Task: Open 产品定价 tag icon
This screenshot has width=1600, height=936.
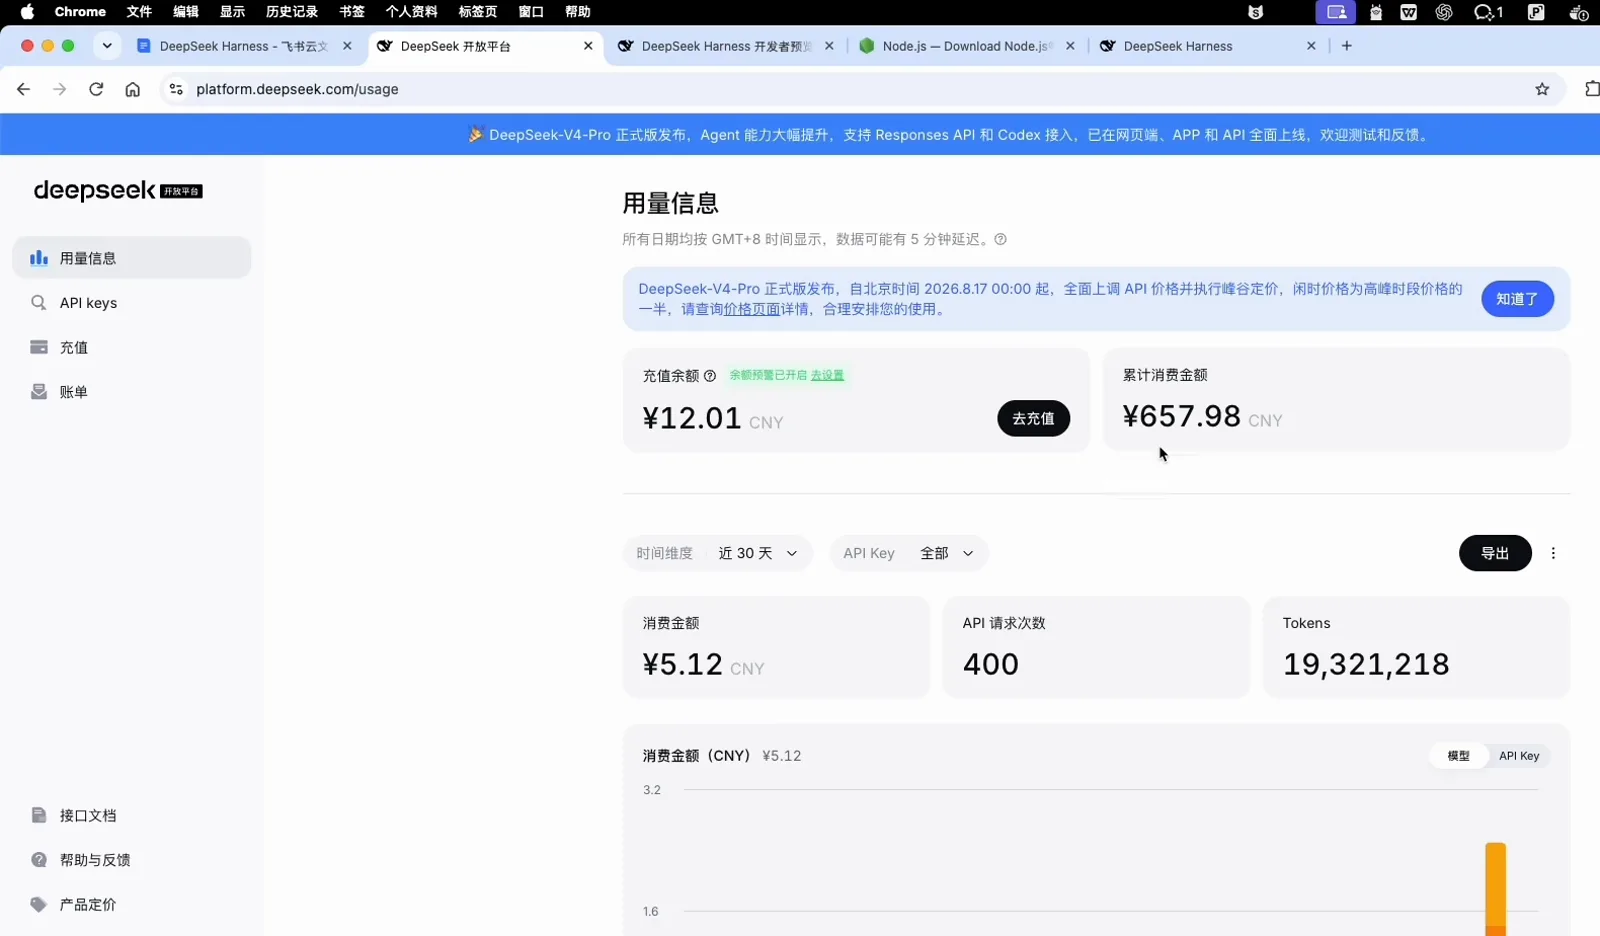Action: tap(39, 904)
